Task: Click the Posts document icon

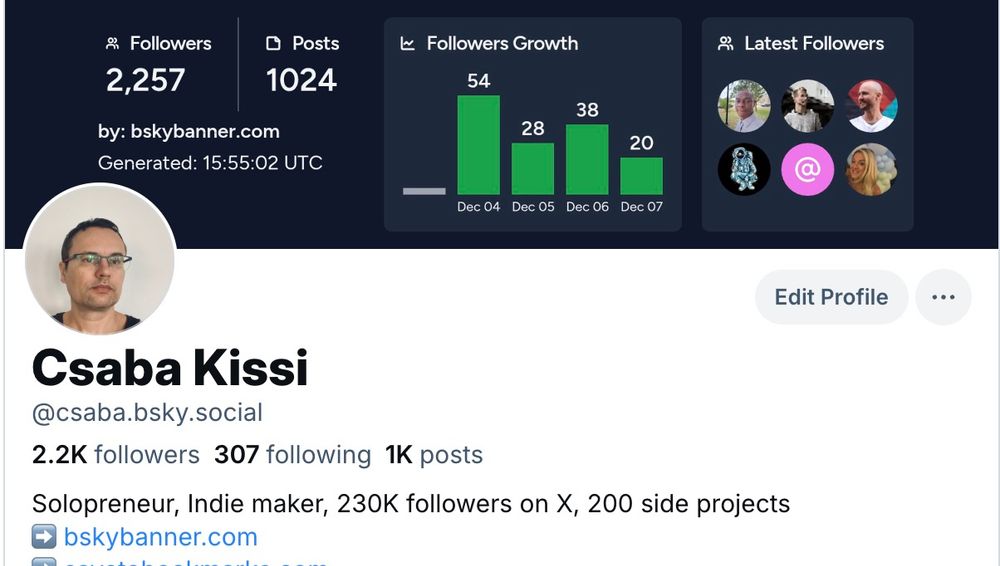Action: pos(274,44)
